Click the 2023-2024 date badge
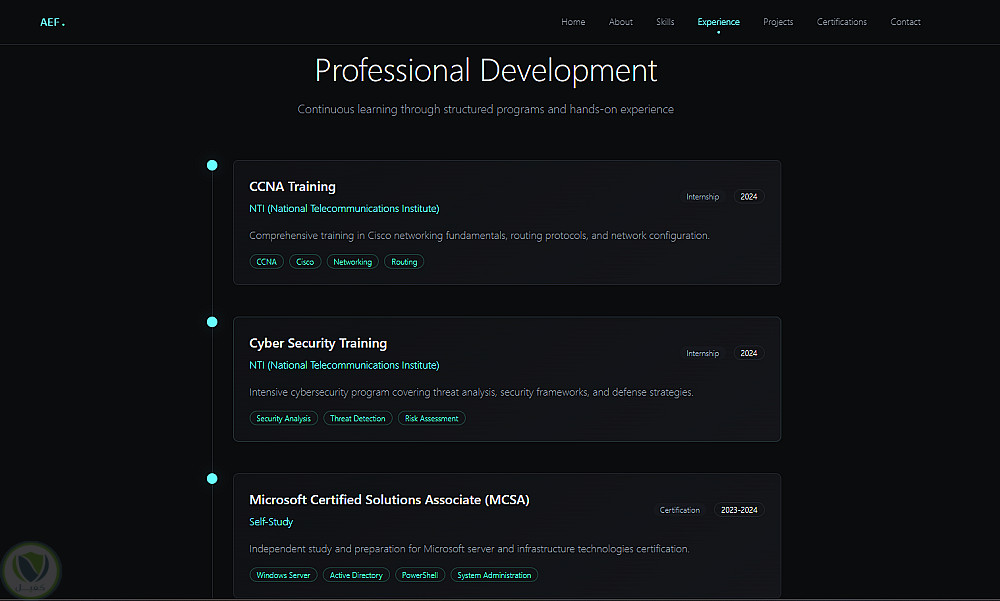The width and height of the screenshot is (1000, 601). coord(739,510)
